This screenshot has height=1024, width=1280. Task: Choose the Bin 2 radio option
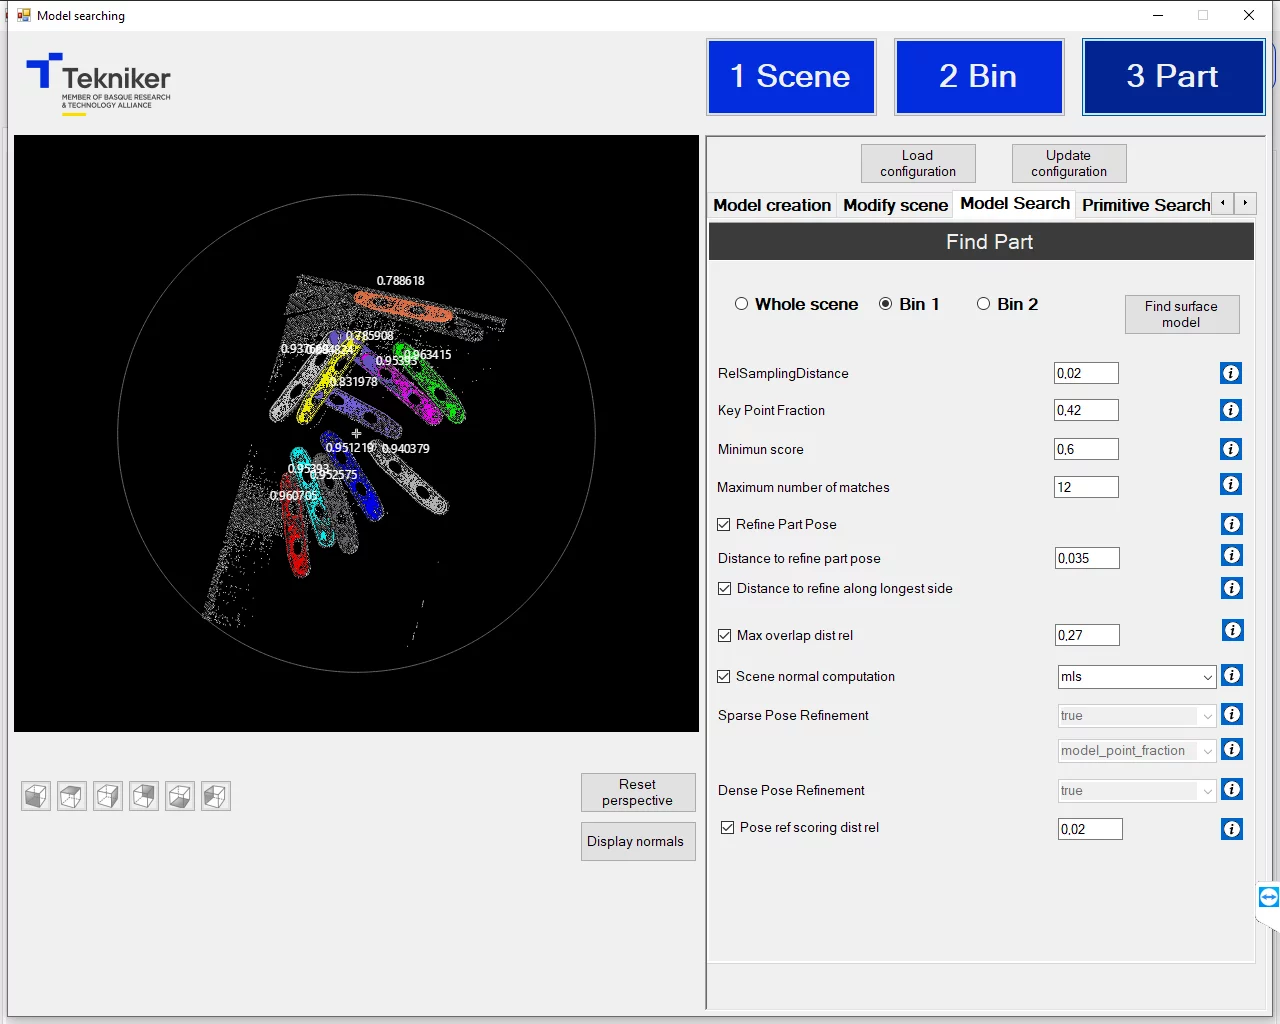pyautogui.click(x=983, y=304)
